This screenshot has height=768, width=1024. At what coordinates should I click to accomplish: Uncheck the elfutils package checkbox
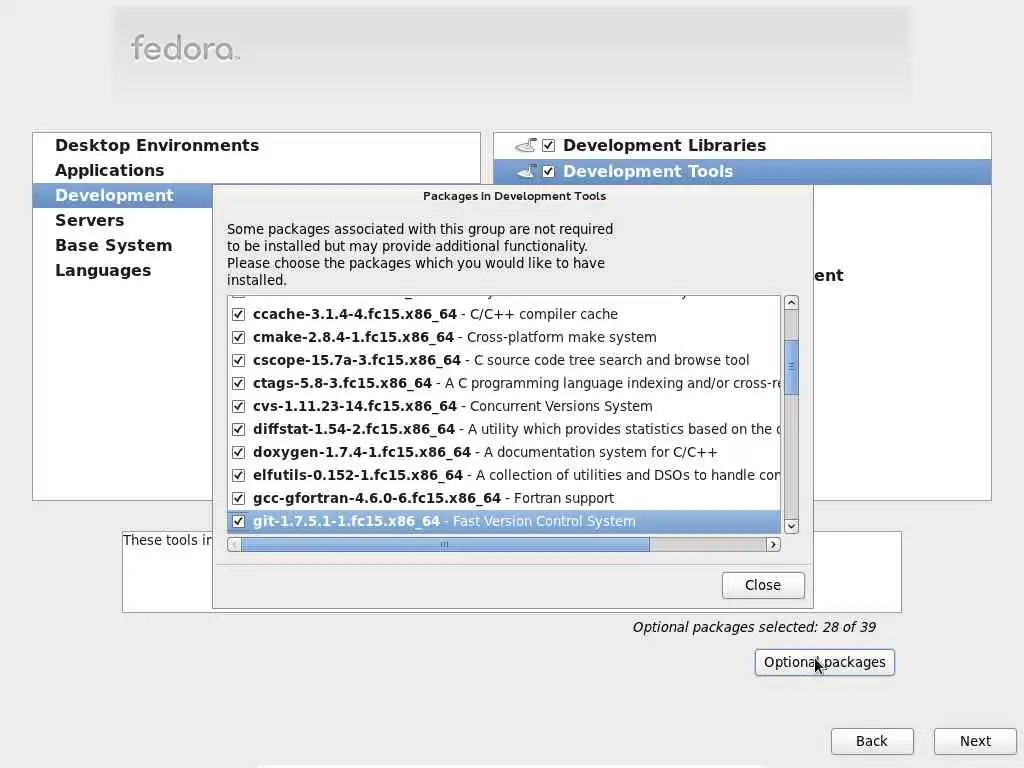pos(238,475)
